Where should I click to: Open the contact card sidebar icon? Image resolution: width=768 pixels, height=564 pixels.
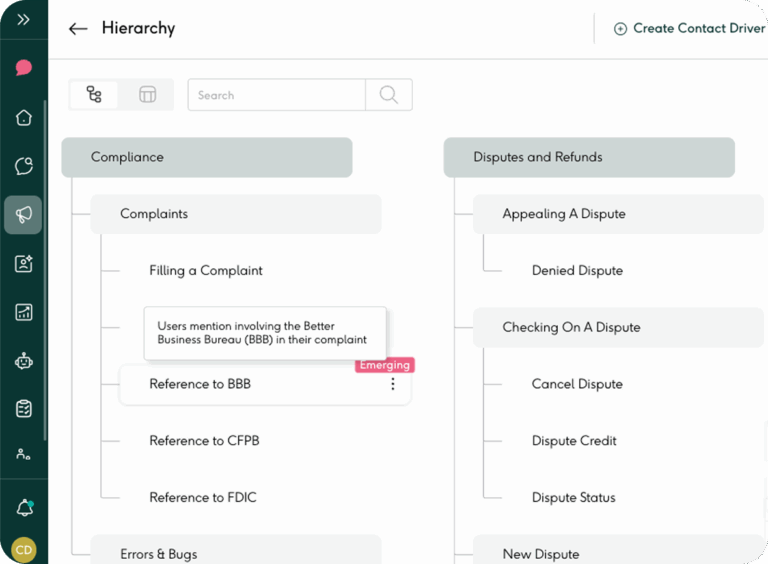pos(23,264)
